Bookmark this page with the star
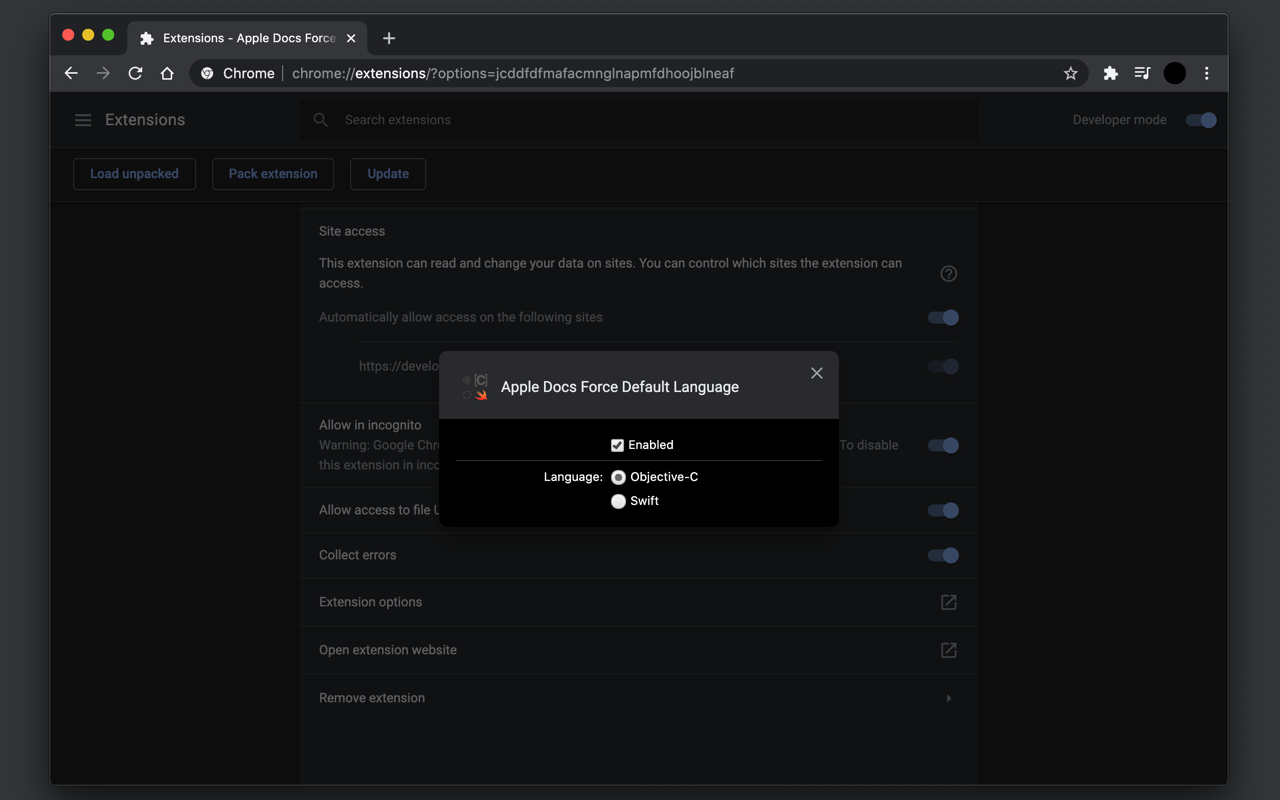 pos(1071,73)
